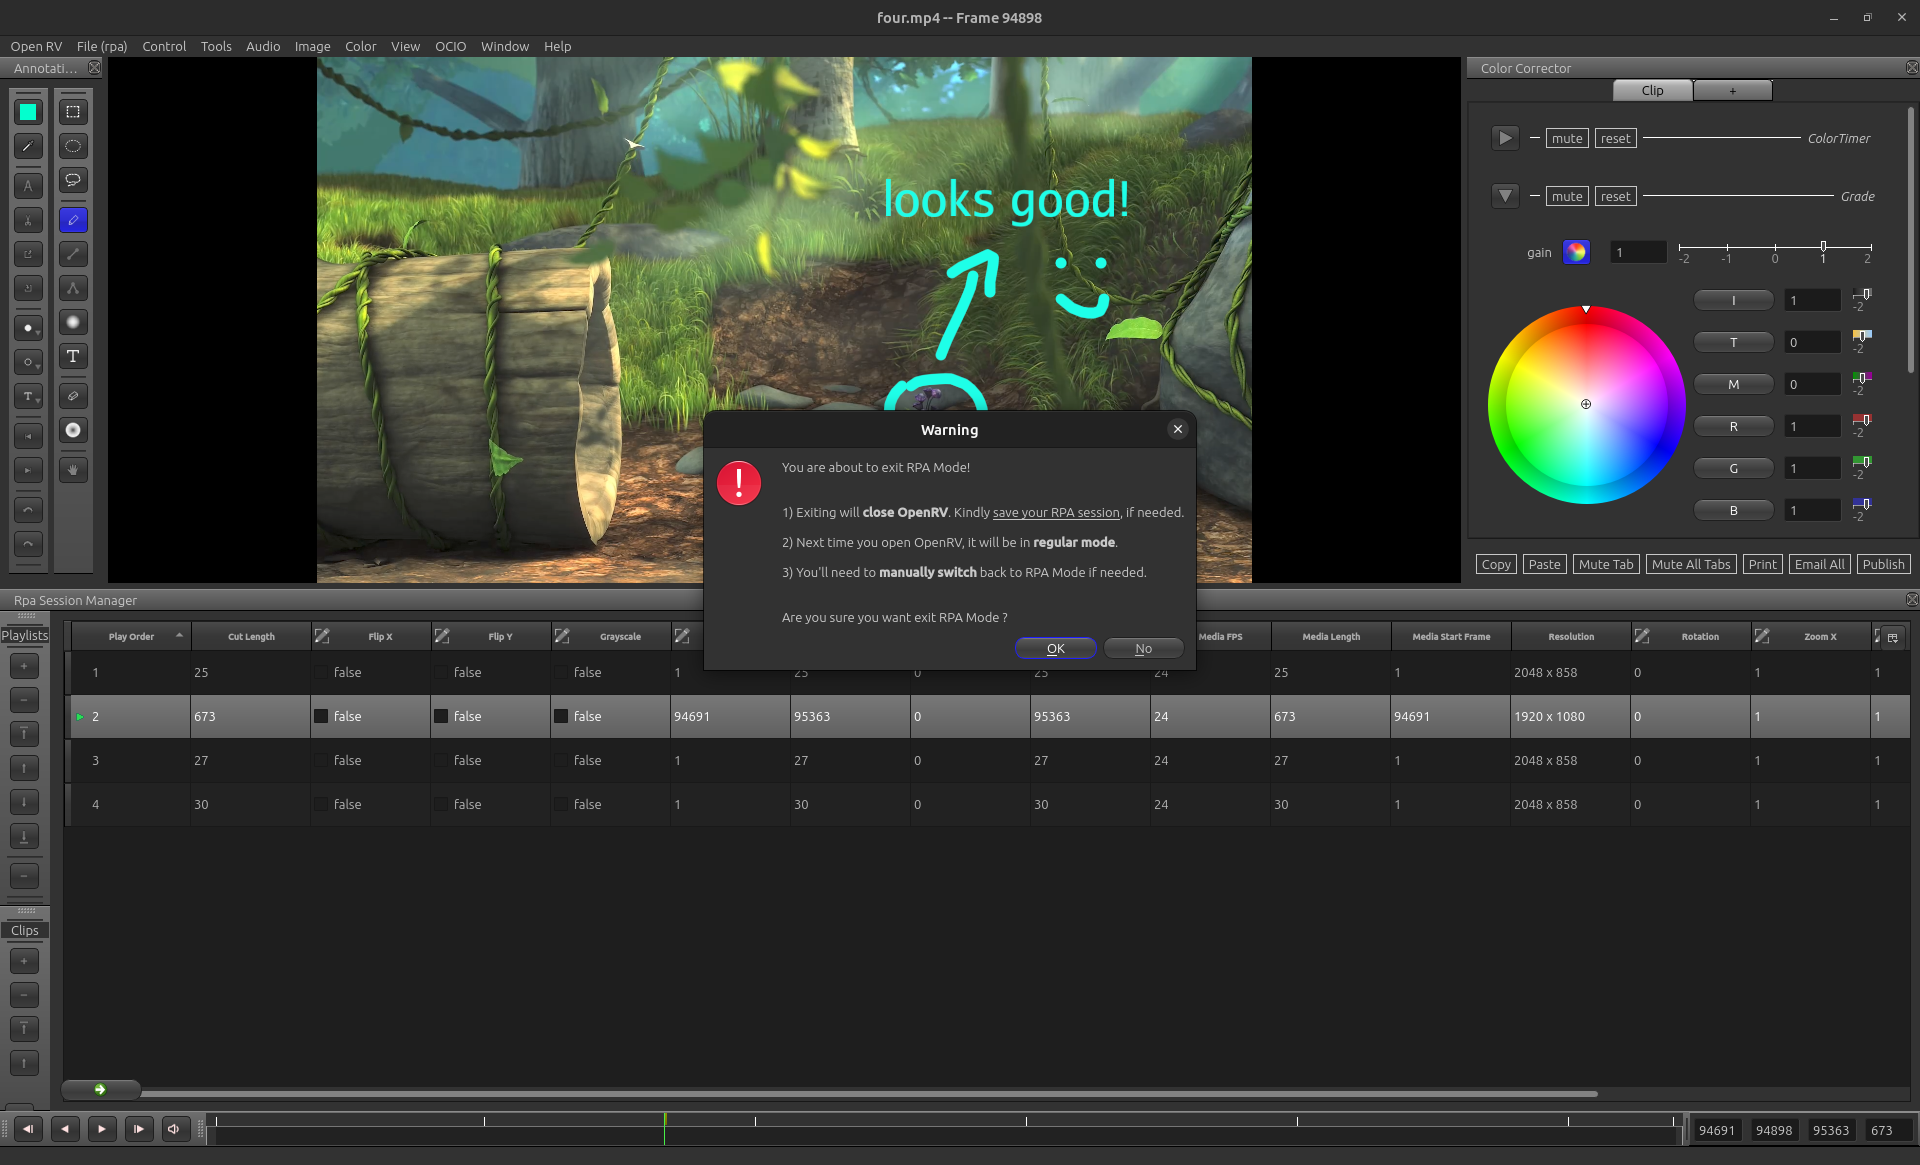This screenshot has height=1165, width=1920.
Task: Click the green arrow session icon
Action: 100,1089
